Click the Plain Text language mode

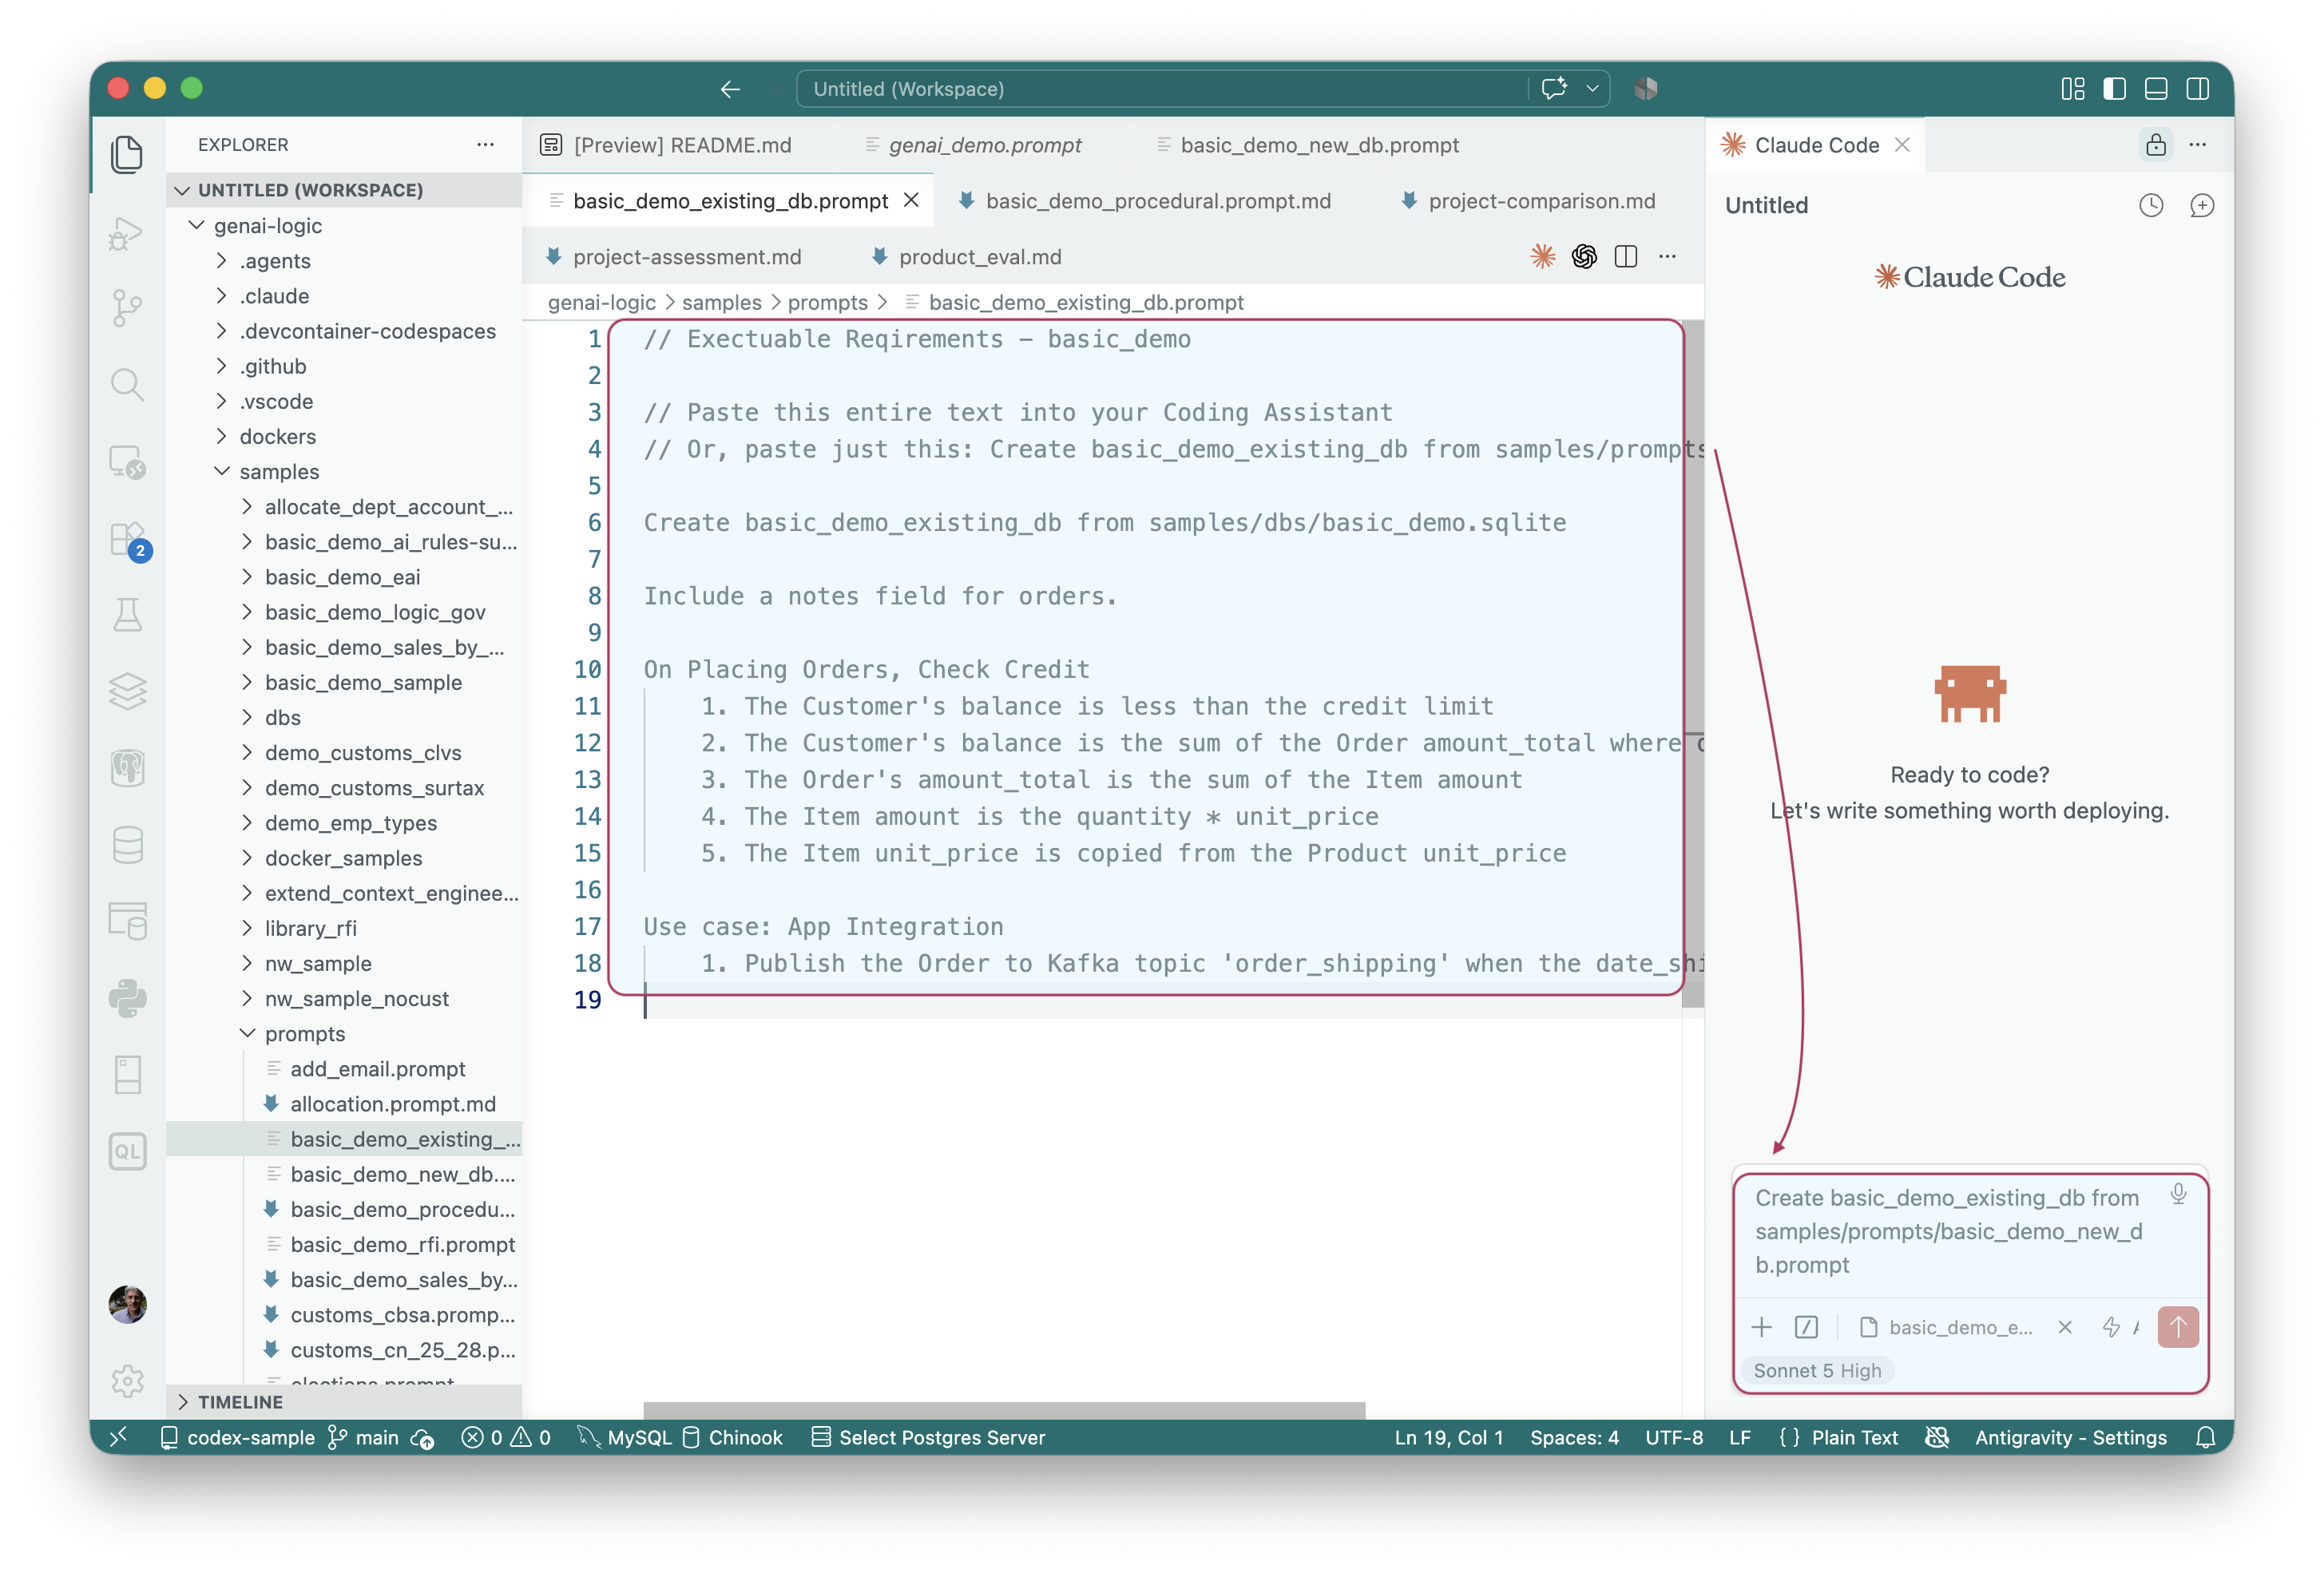click(1853, 1437)
